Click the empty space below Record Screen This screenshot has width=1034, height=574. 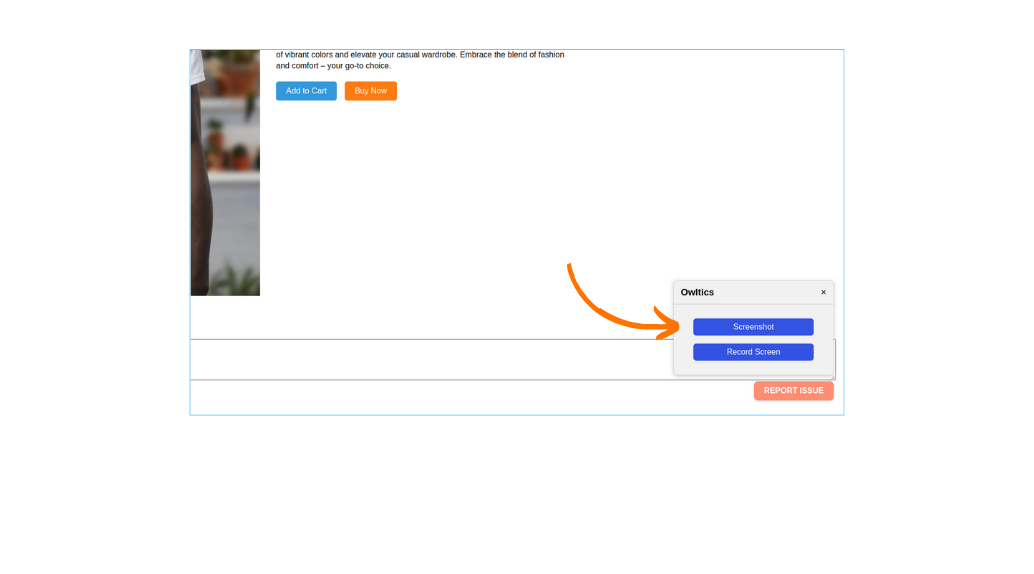pyautogui.click(x=753, y=368)
